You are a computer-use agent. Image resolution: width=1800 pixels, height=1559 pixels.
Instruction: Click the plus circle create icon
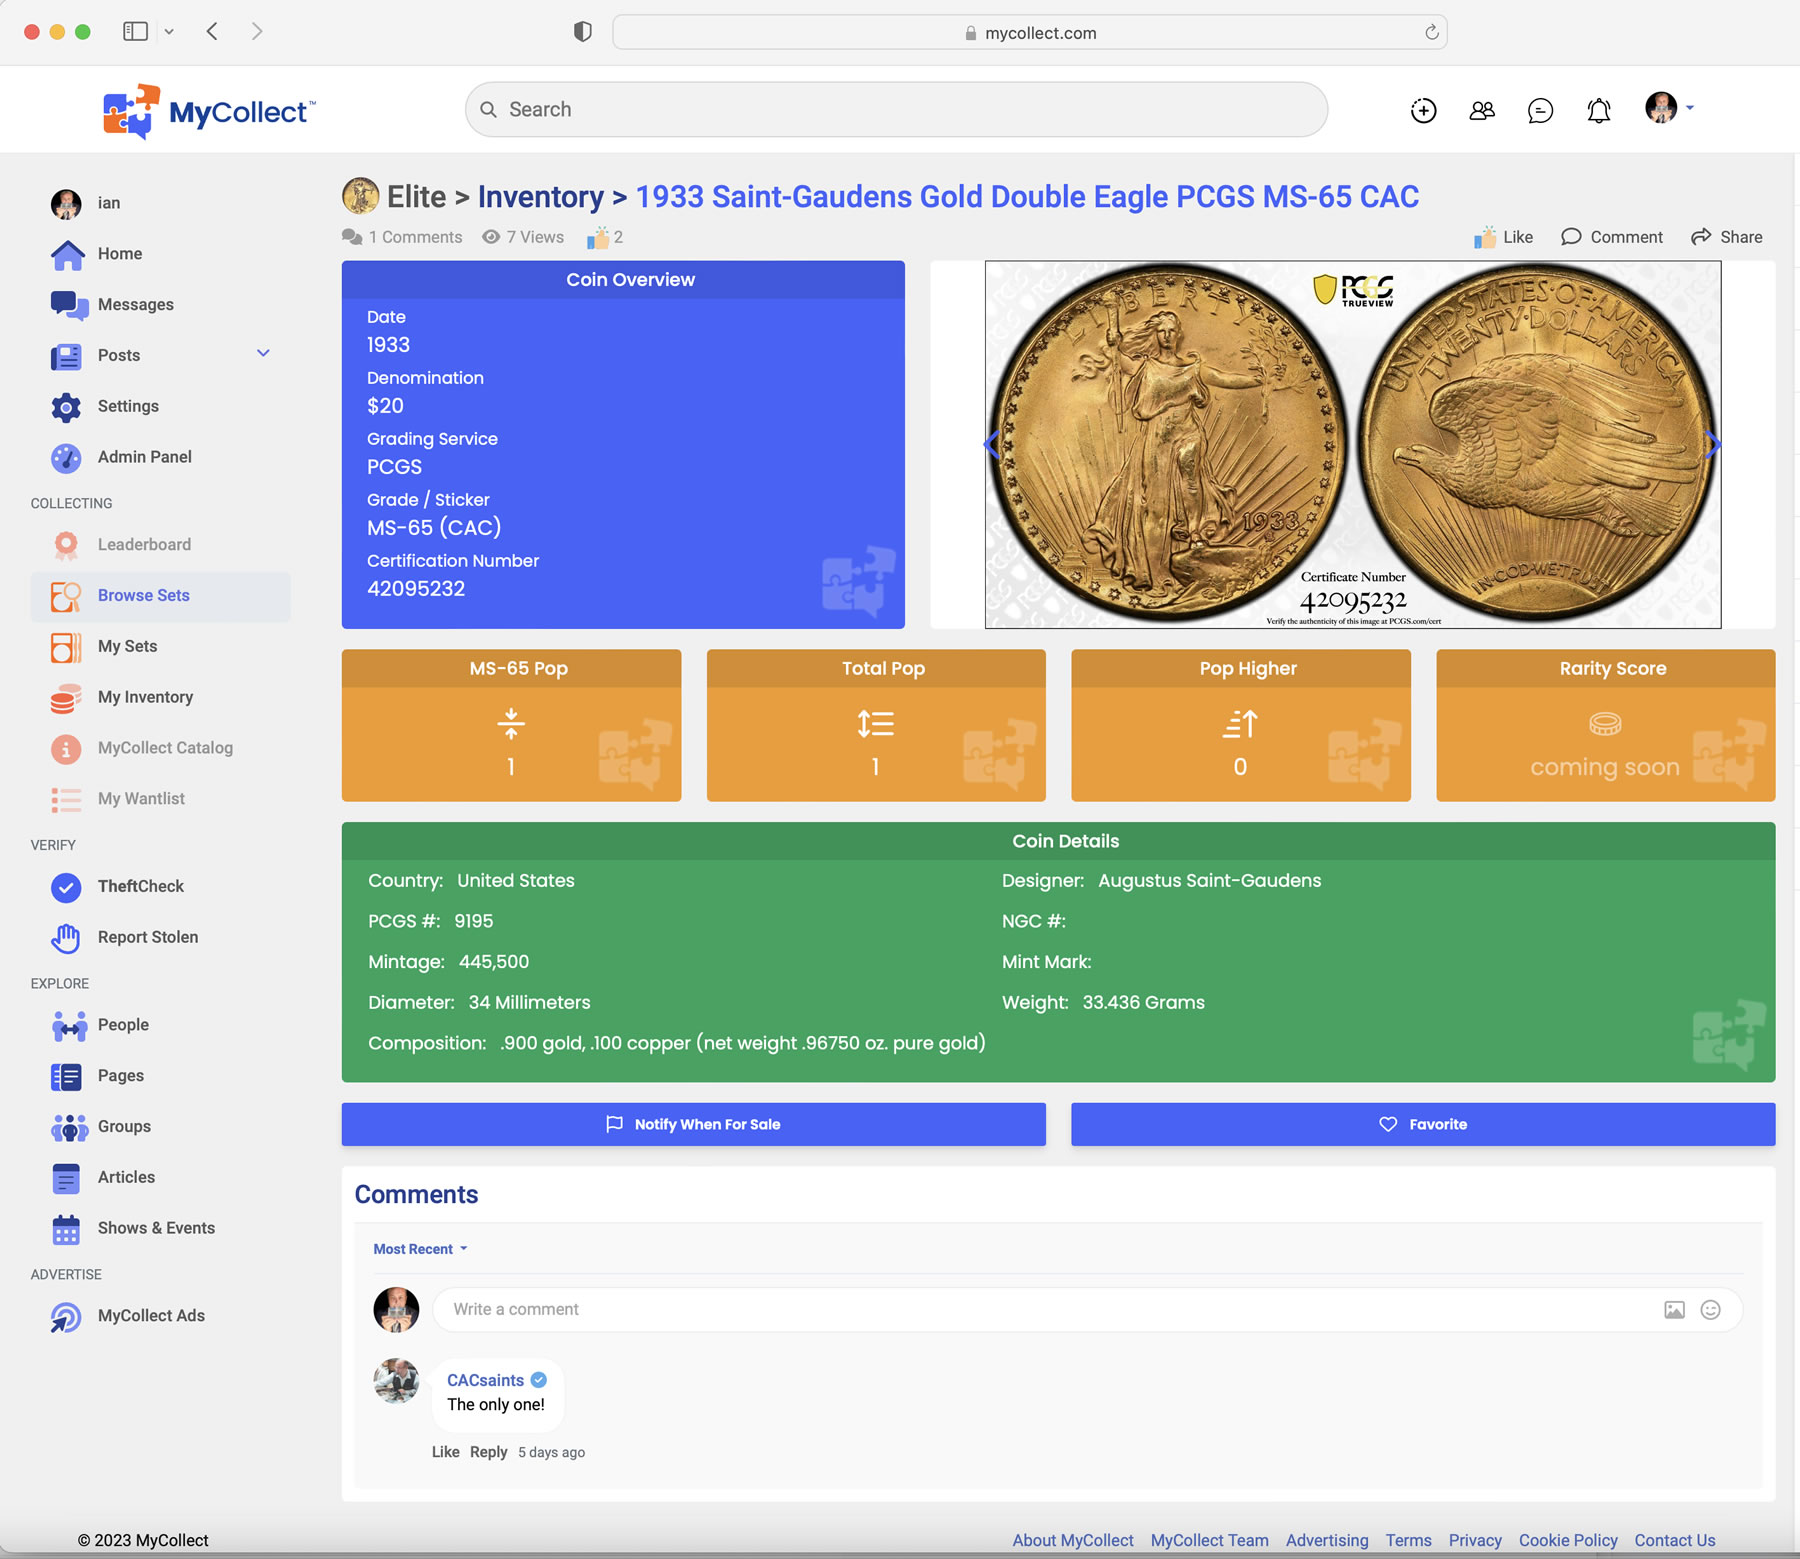point(1423,110)
